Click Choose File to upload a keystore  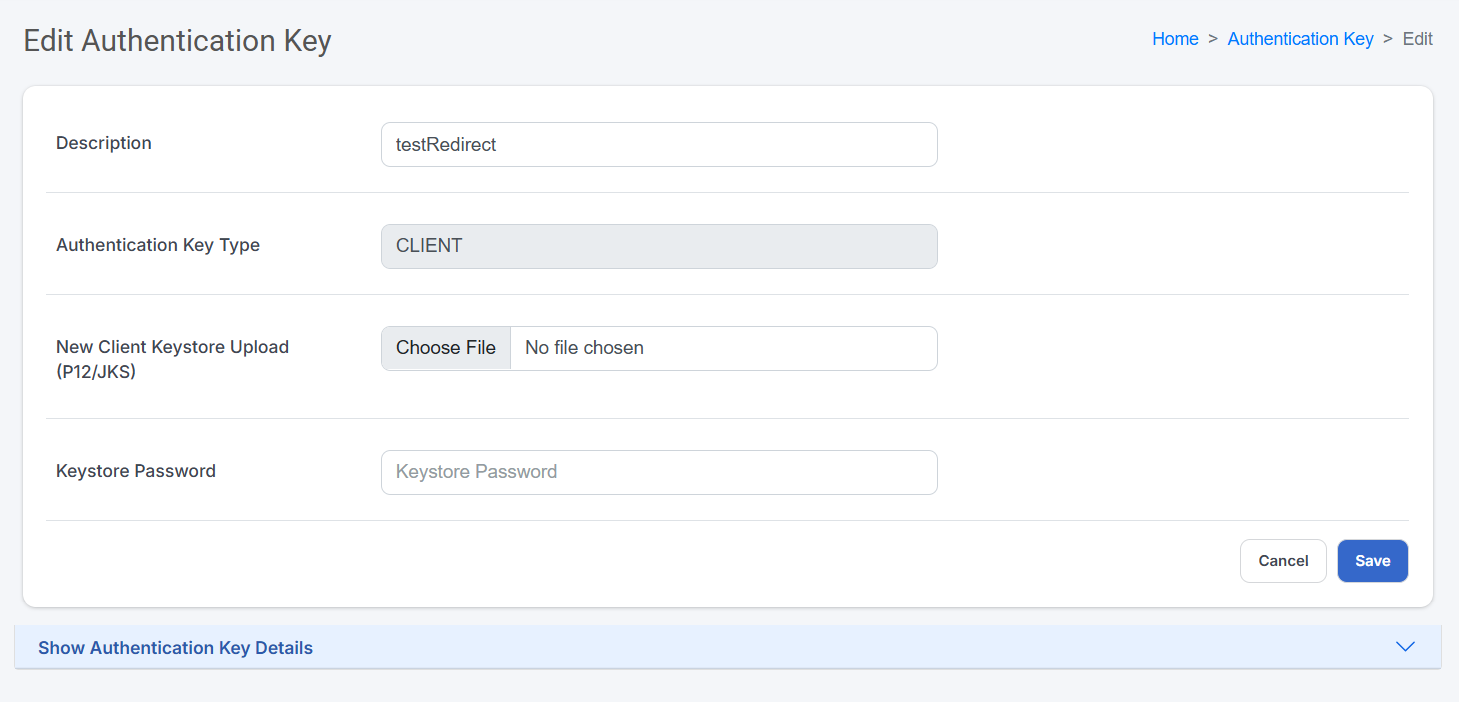[x=445, y=347]
